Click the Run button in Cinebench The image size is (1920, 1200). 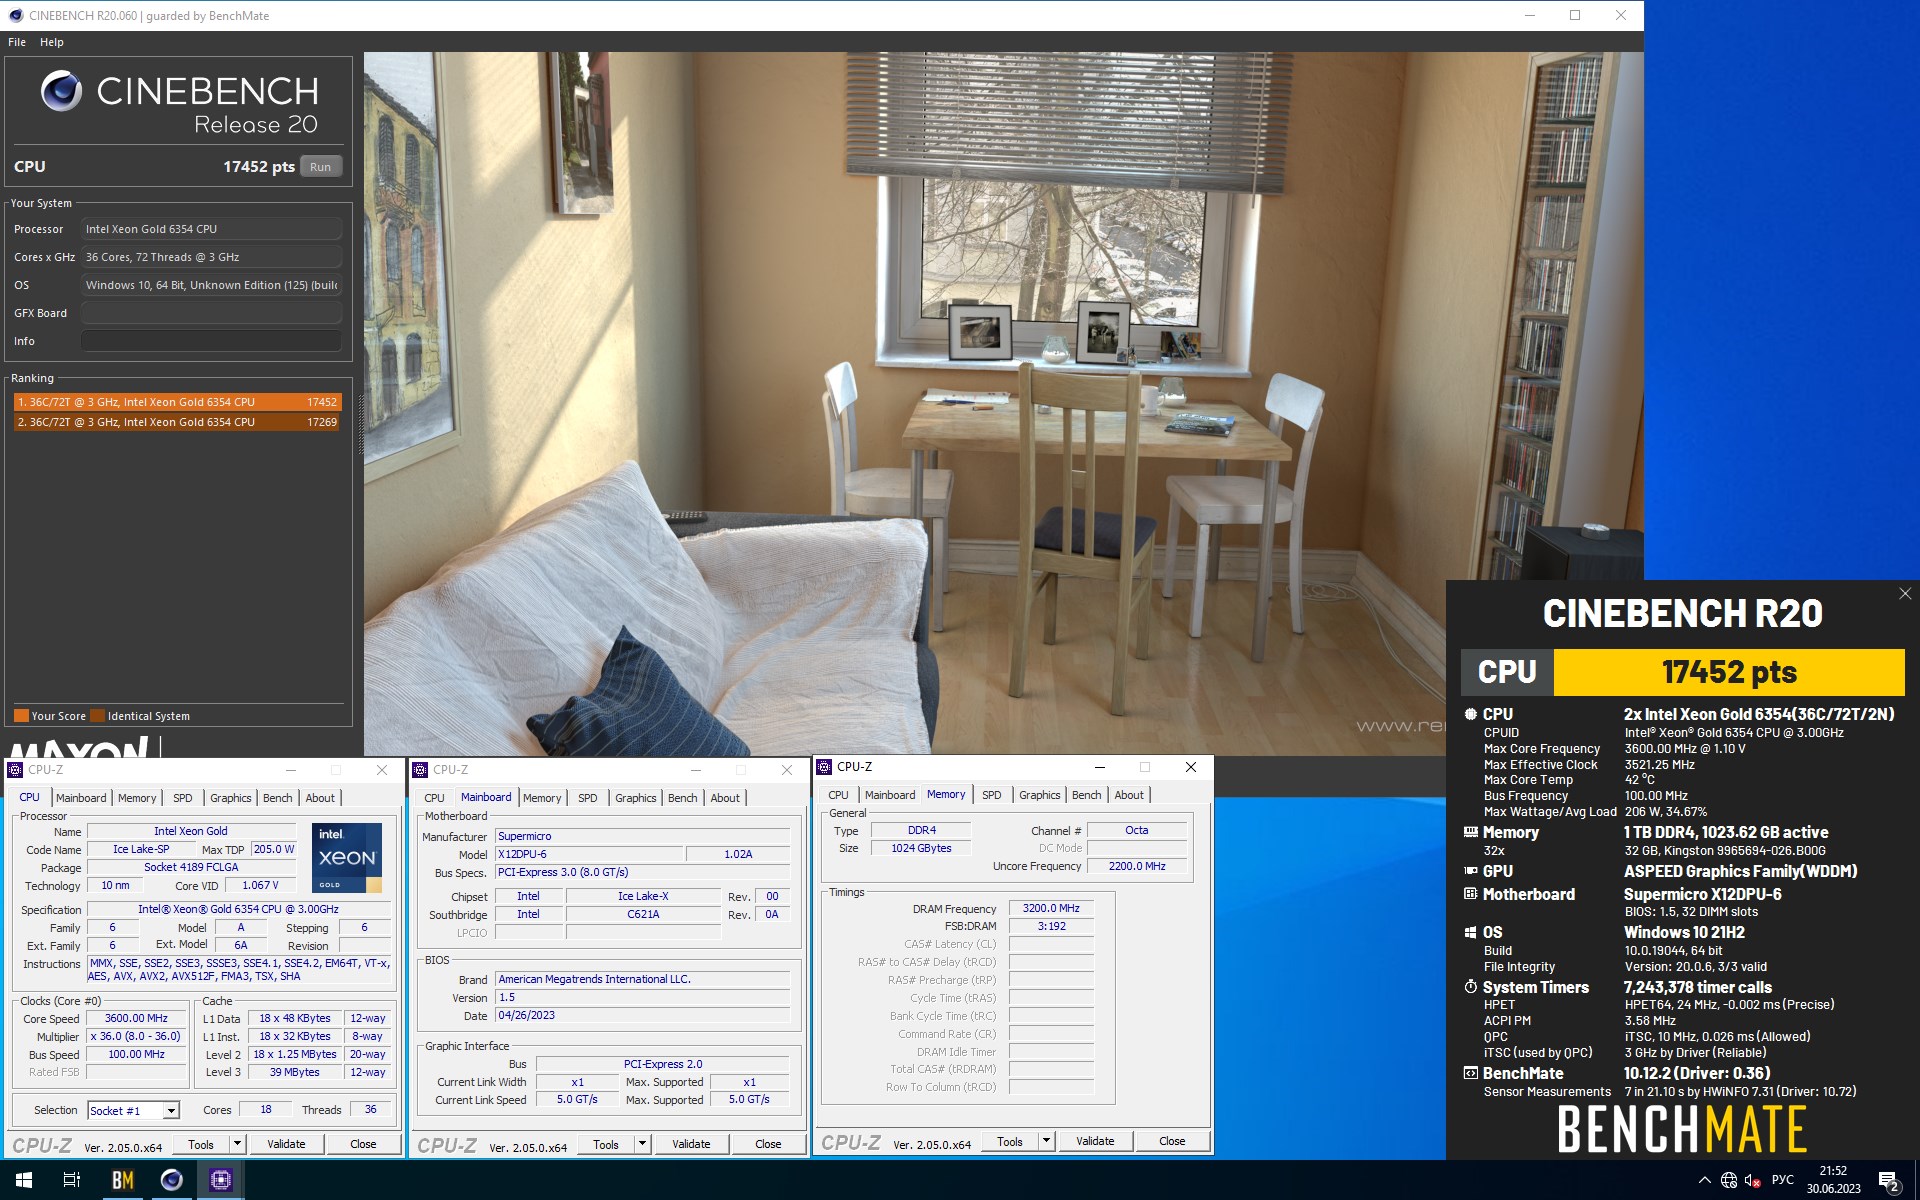320,167
